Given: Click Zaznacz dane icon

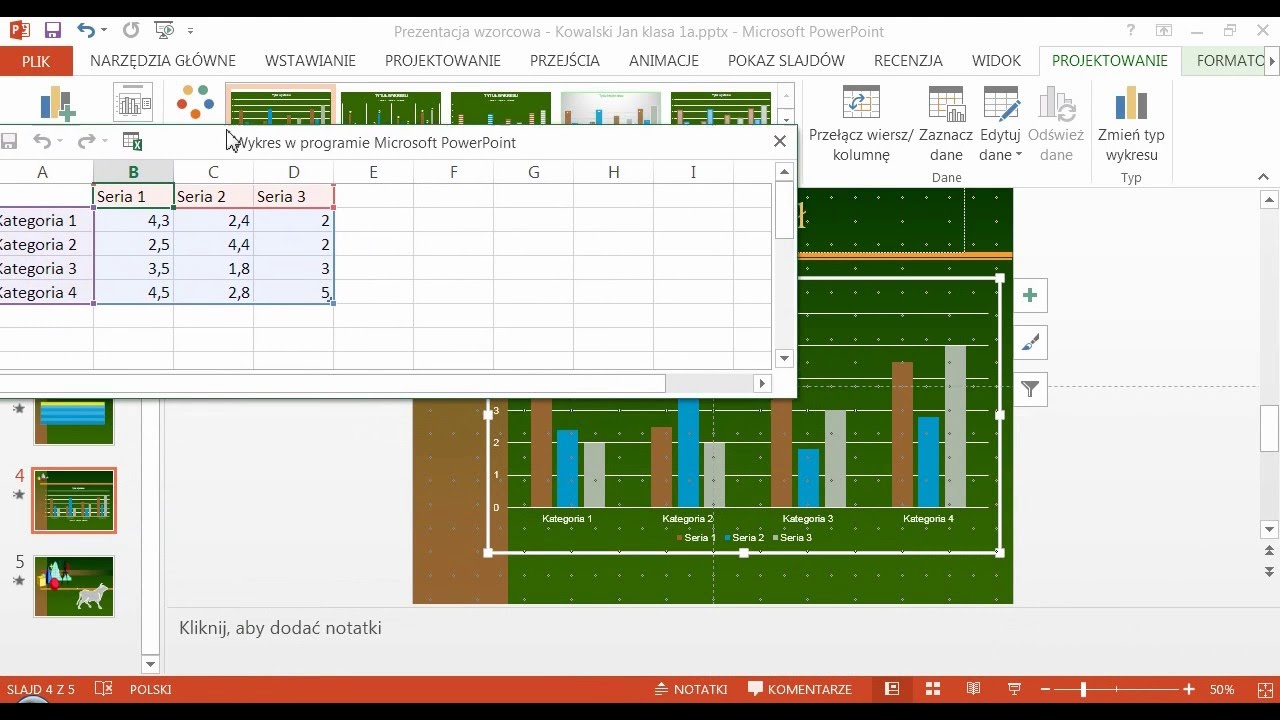Looking at the screenshot, I should (946, 104).
